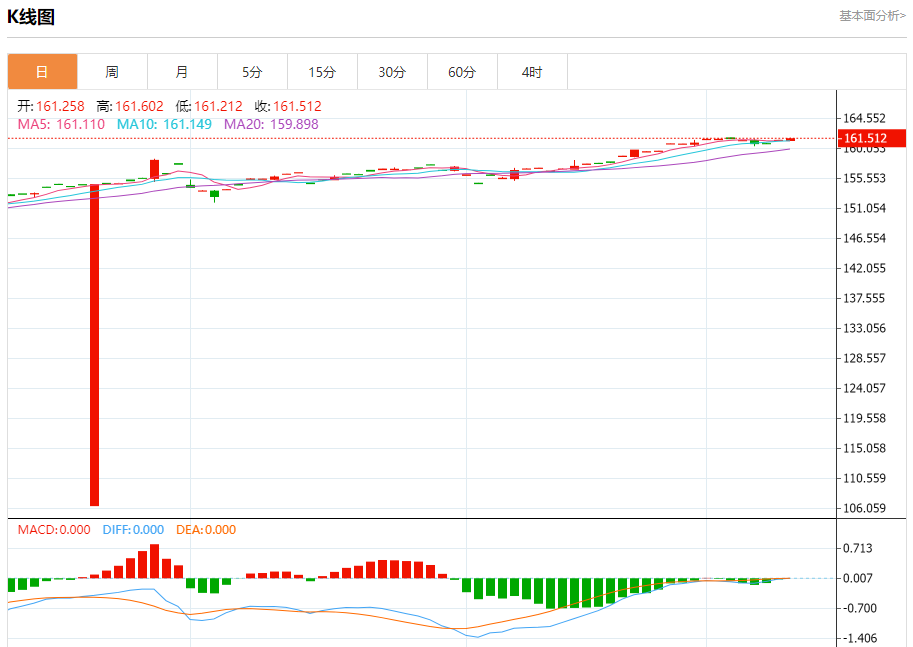Image resolution: width=913 pixels, height=647 pixels.
Task: Select the 日 daily chart tab
Action: coord(42,72)
